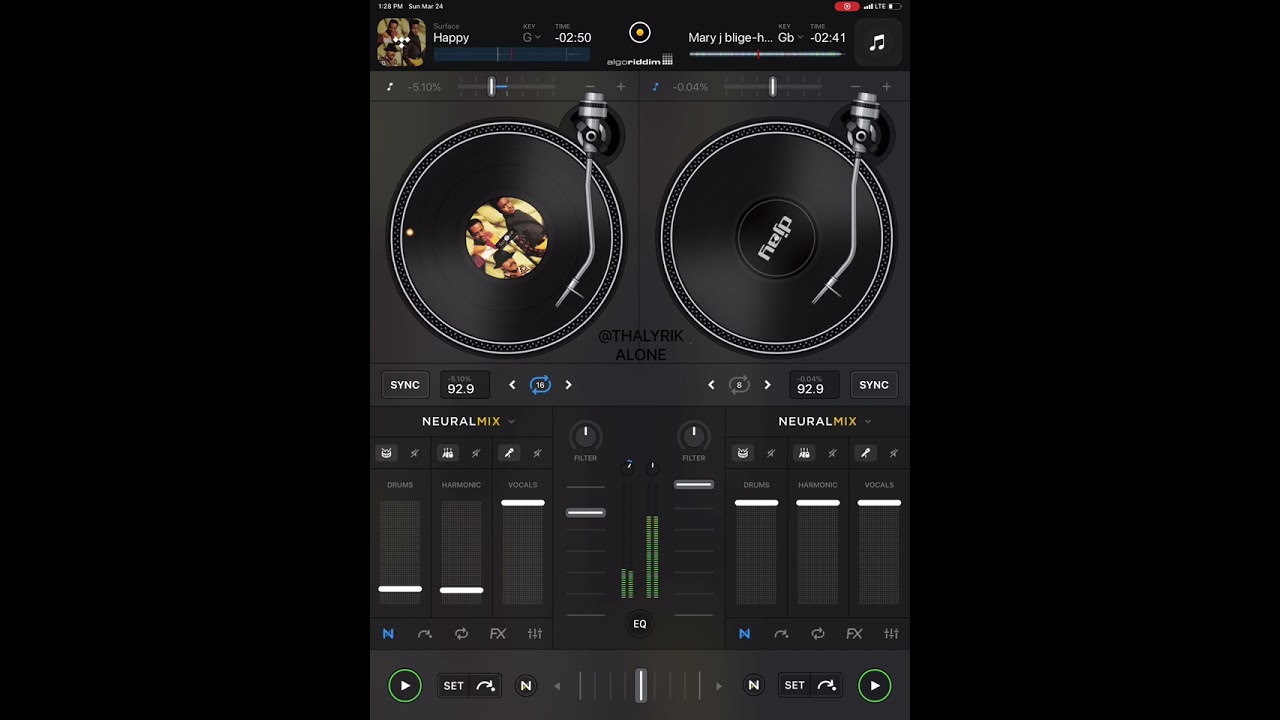
Task: Nudge tempo up with plus on the Happy deck
Action: click(621, 87)
